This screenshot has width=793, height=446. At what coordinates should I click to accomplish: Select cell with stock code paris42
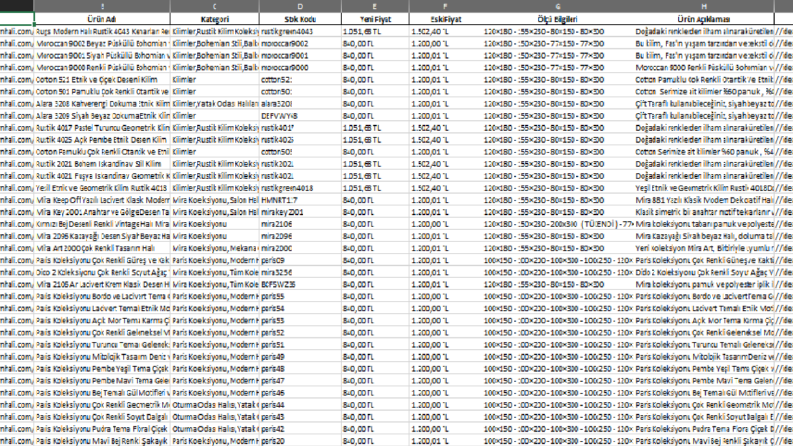[x=300, y=429]
